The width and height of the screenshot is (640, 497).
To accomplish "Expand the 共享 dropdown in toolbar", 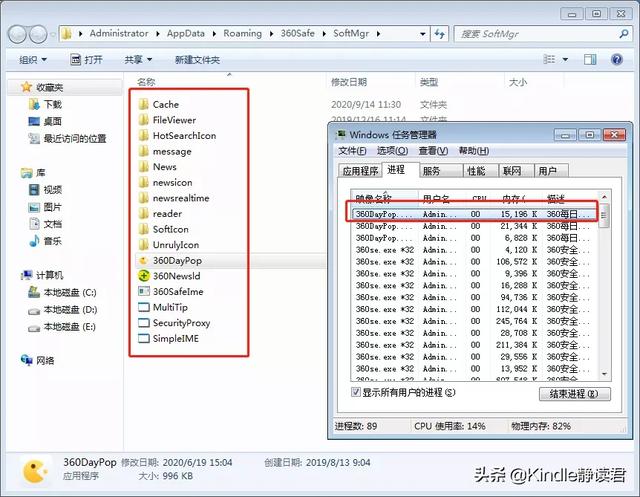I will coord(136,60).
